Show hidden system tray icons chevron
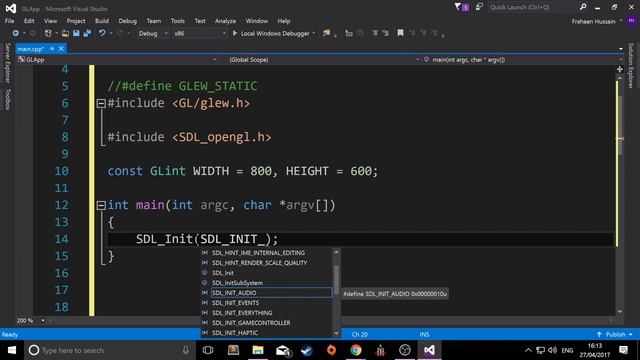The height and width of the screenshot is (360, 640). [x=528, y=350]
